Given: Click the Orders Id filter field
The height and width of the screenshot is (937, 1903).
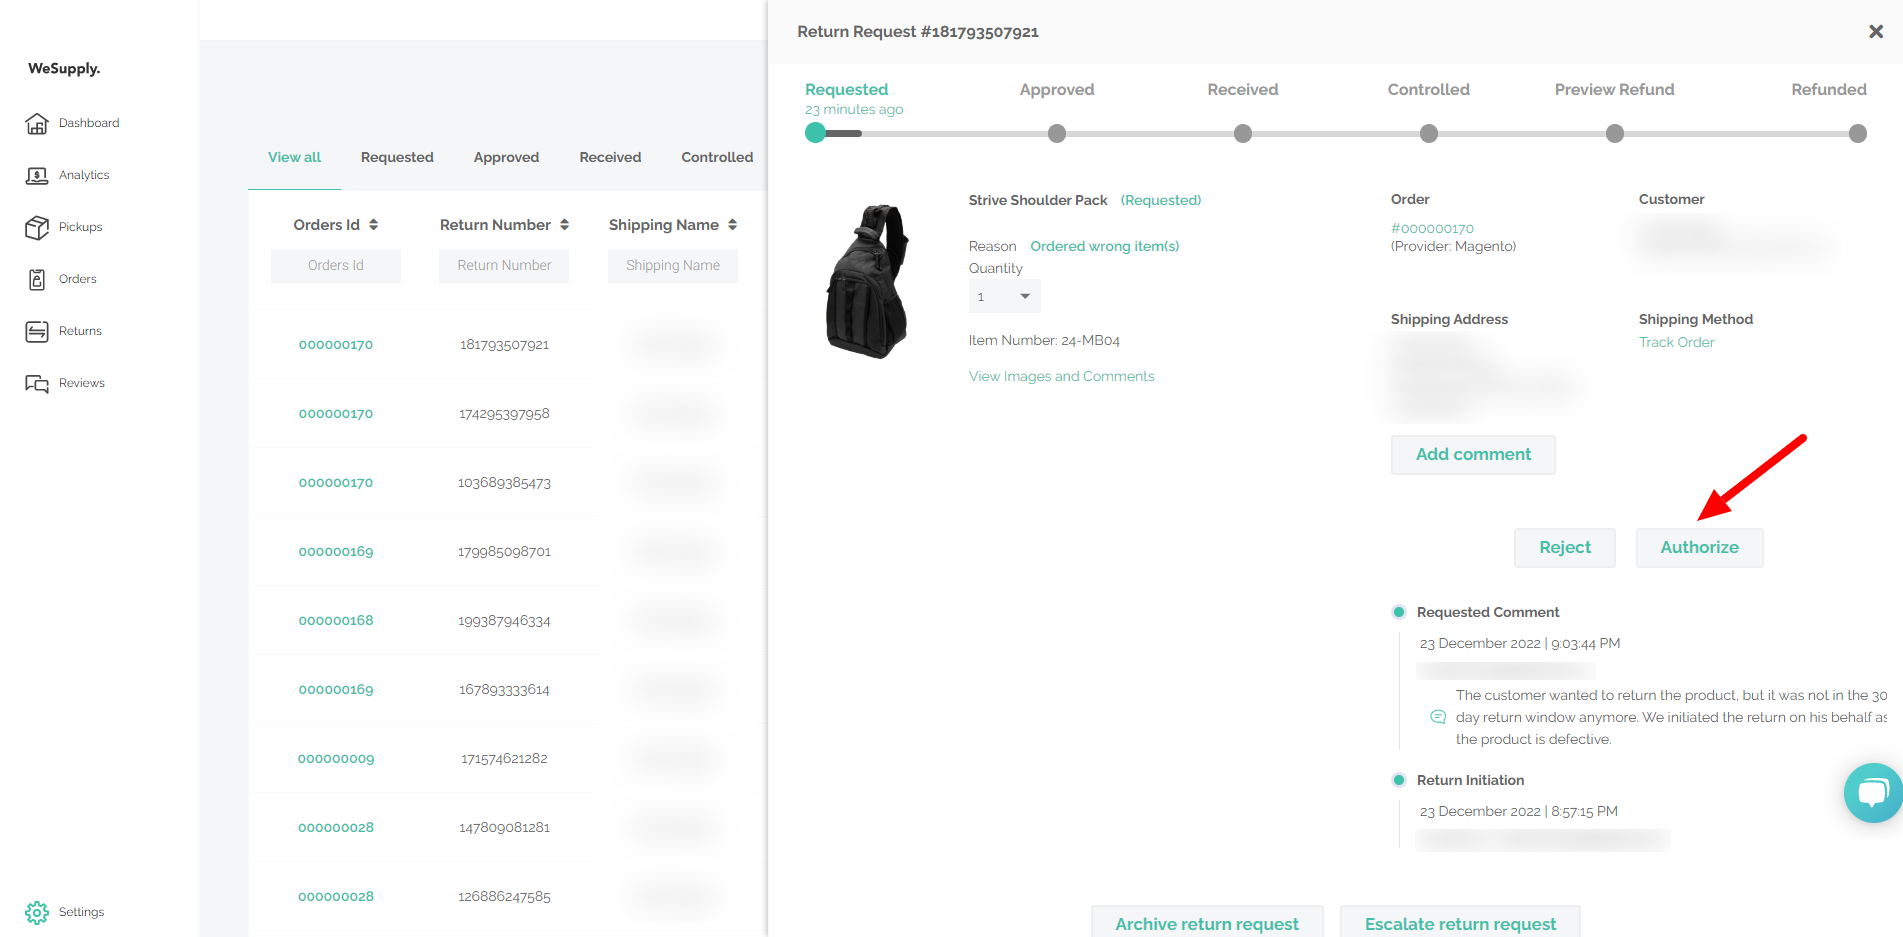Looking at the screenshot, I should (336, 265).
